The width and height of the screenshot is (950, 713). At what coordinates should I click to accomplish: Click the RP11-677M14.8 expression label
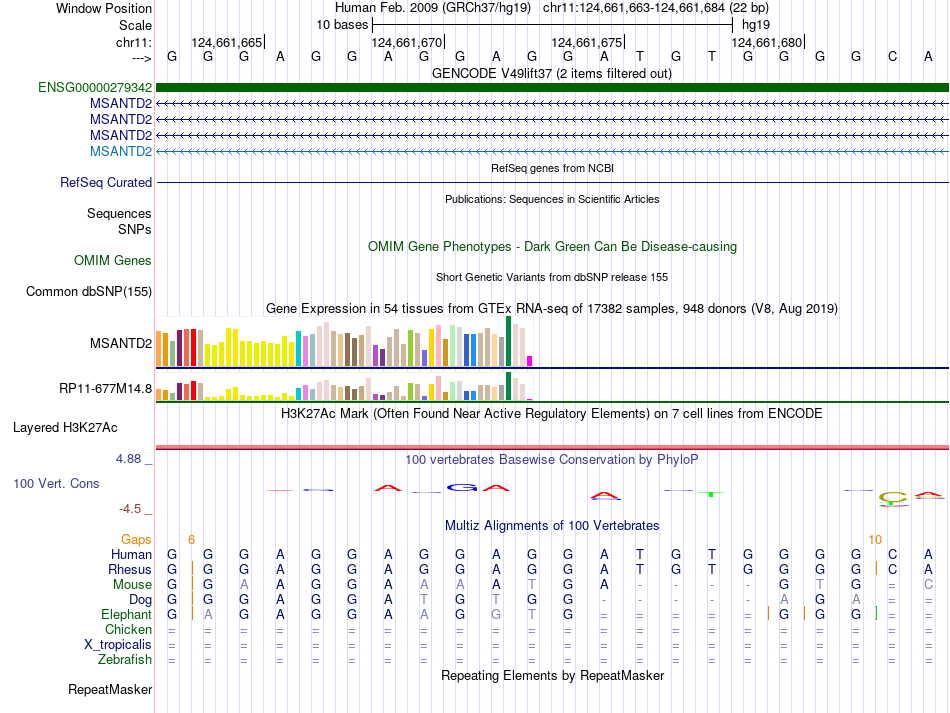click(105, 388)
